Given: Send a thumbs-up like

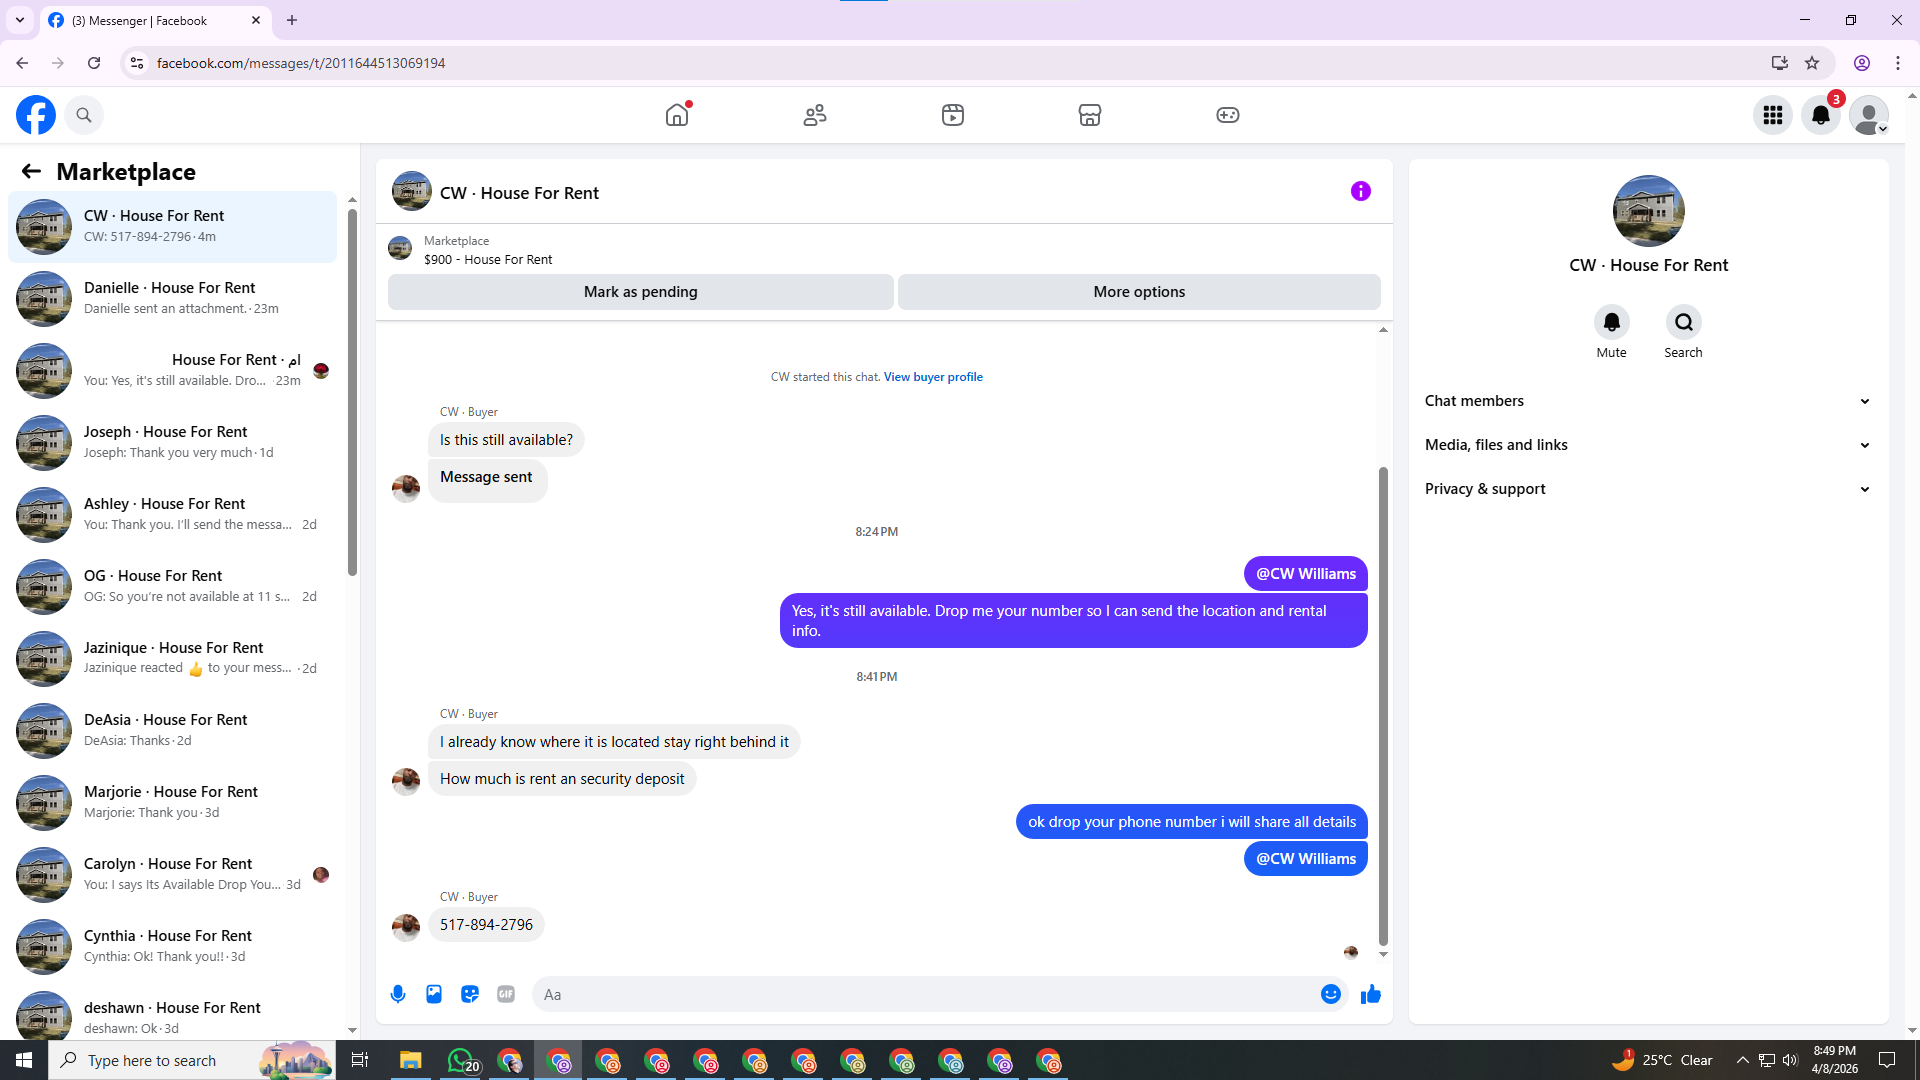Looking at the screenshot, I should pyautogui.click(x=1370, y=994).
